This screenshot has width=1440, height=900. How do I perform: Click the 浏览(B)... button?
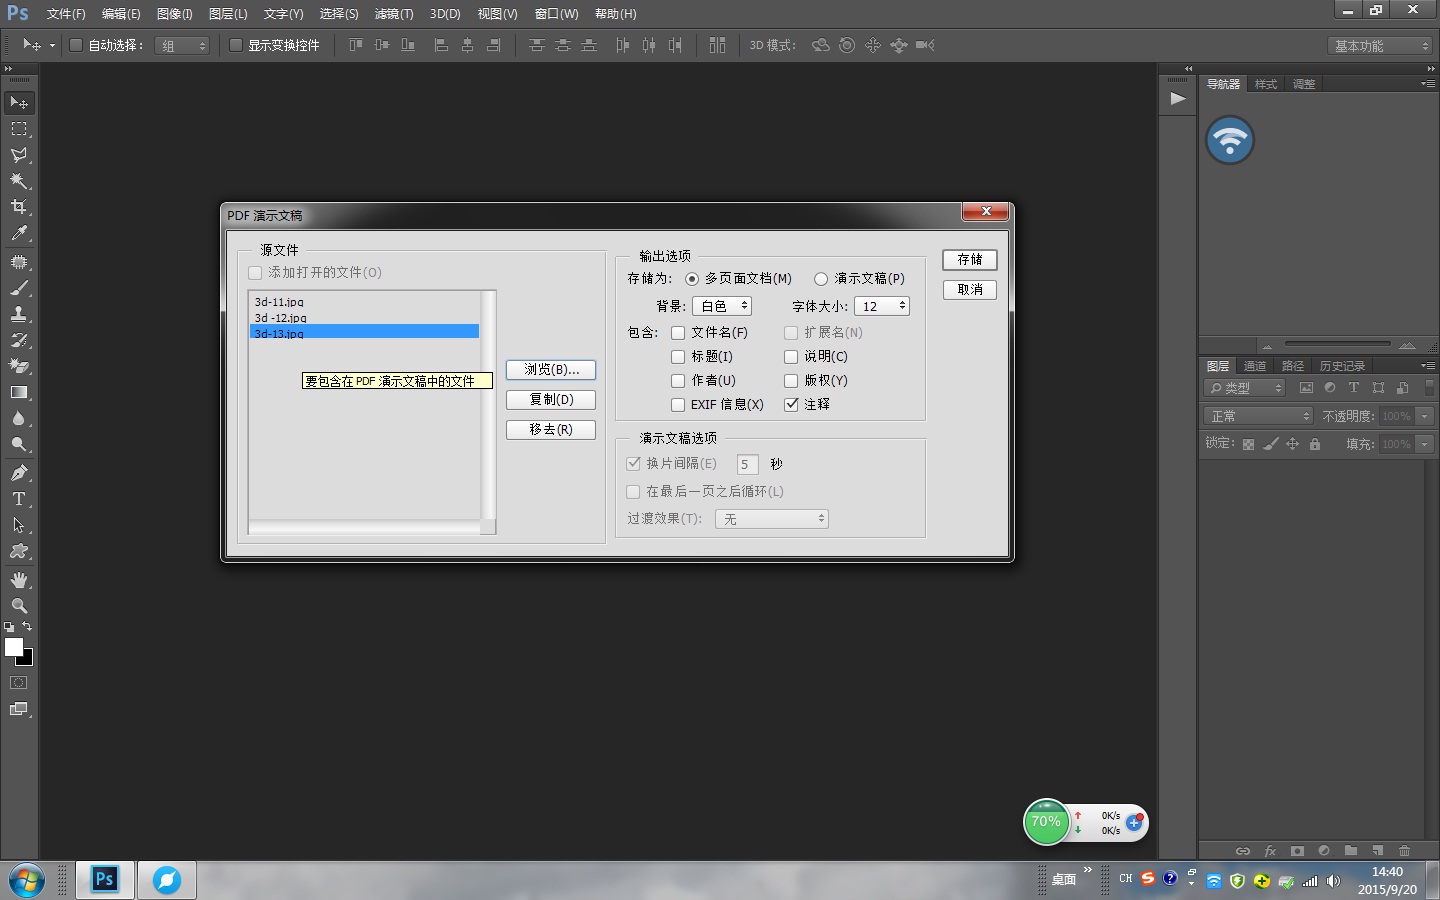click(551, 370)
